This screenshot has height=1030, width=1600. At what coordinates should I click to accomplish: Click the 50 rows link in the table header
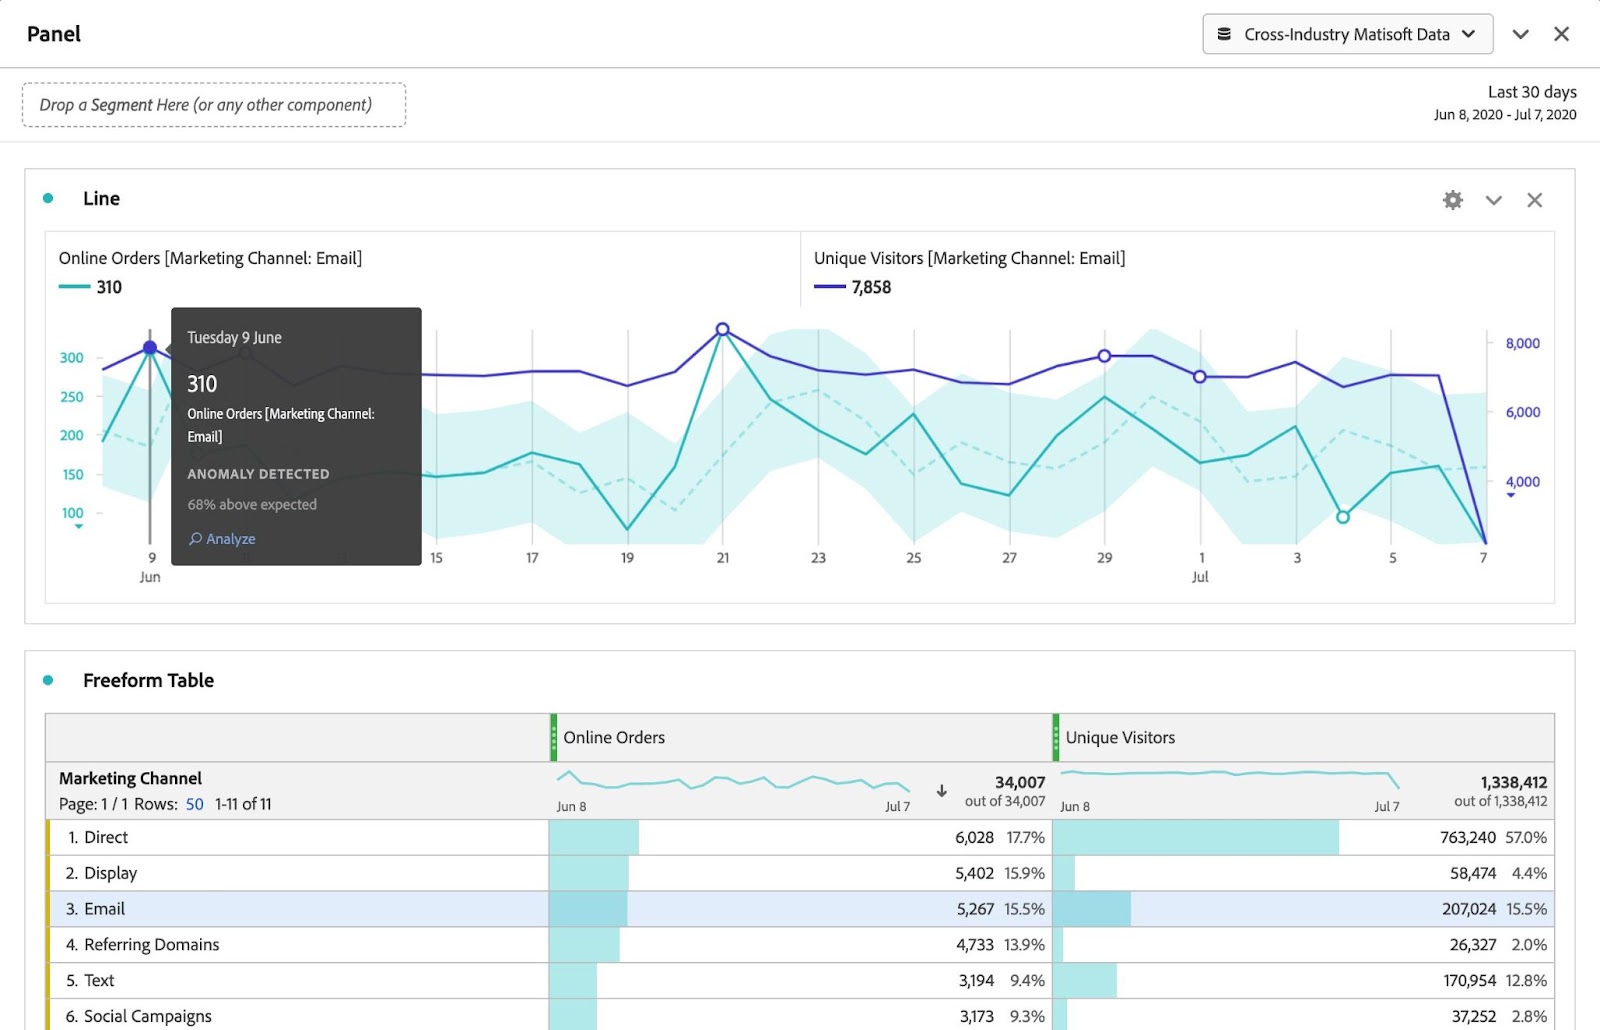pos(194,803)
